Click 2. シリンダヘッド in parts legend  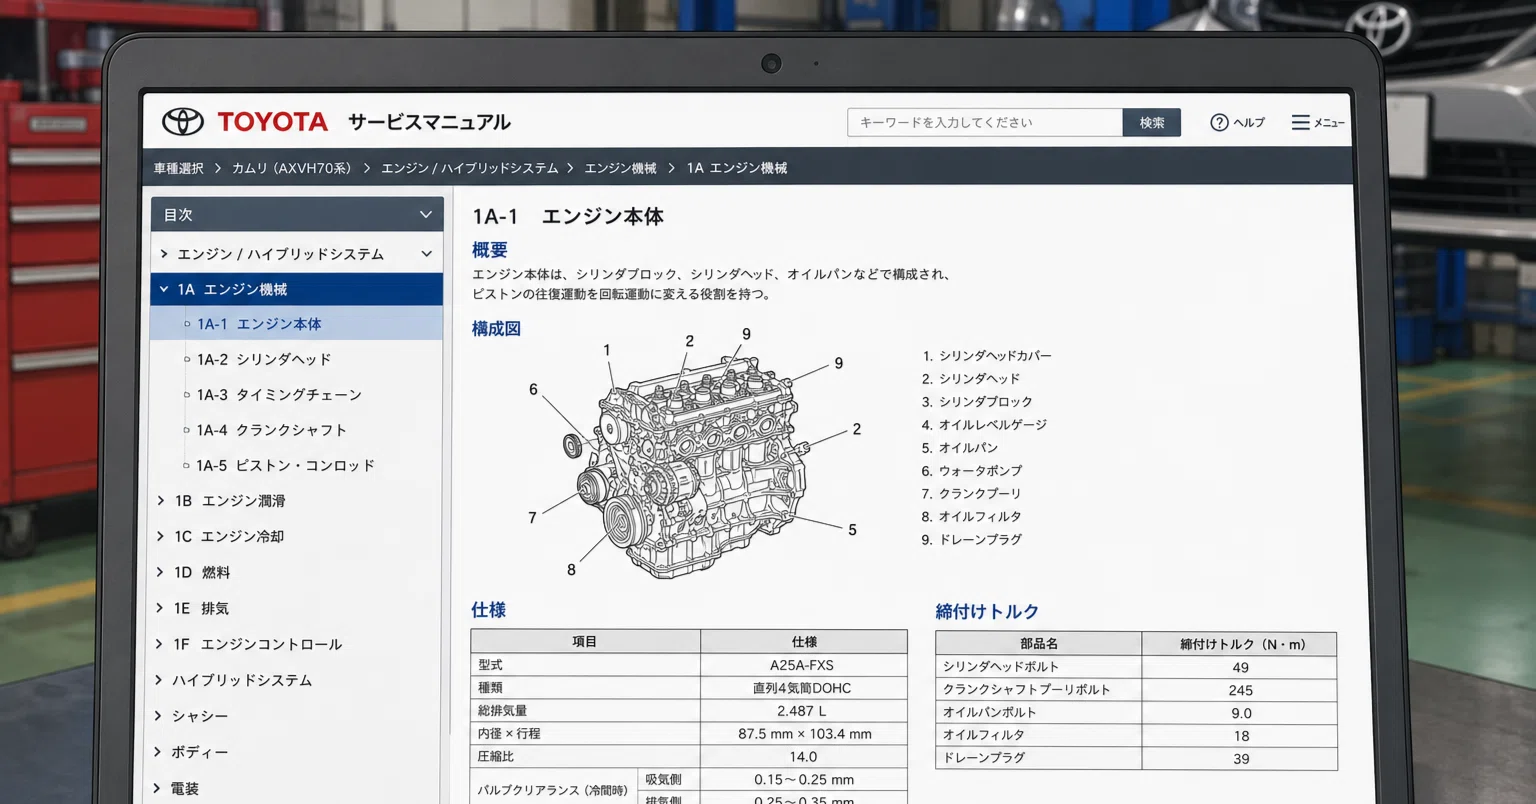click(971, 379)
